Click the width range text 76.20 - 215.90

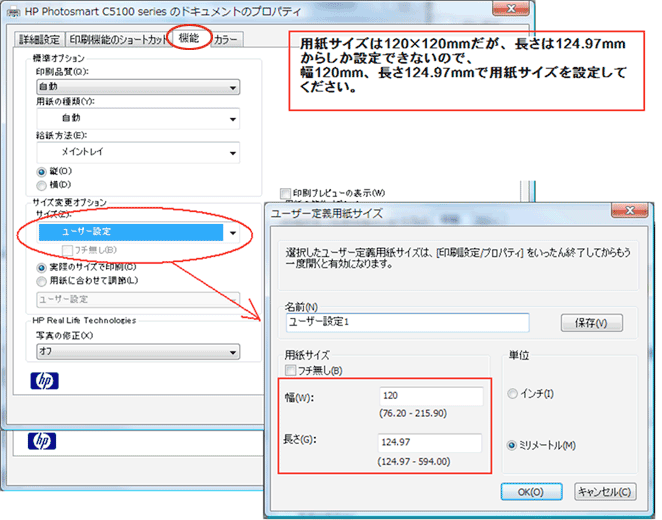[x=413, y=413]
